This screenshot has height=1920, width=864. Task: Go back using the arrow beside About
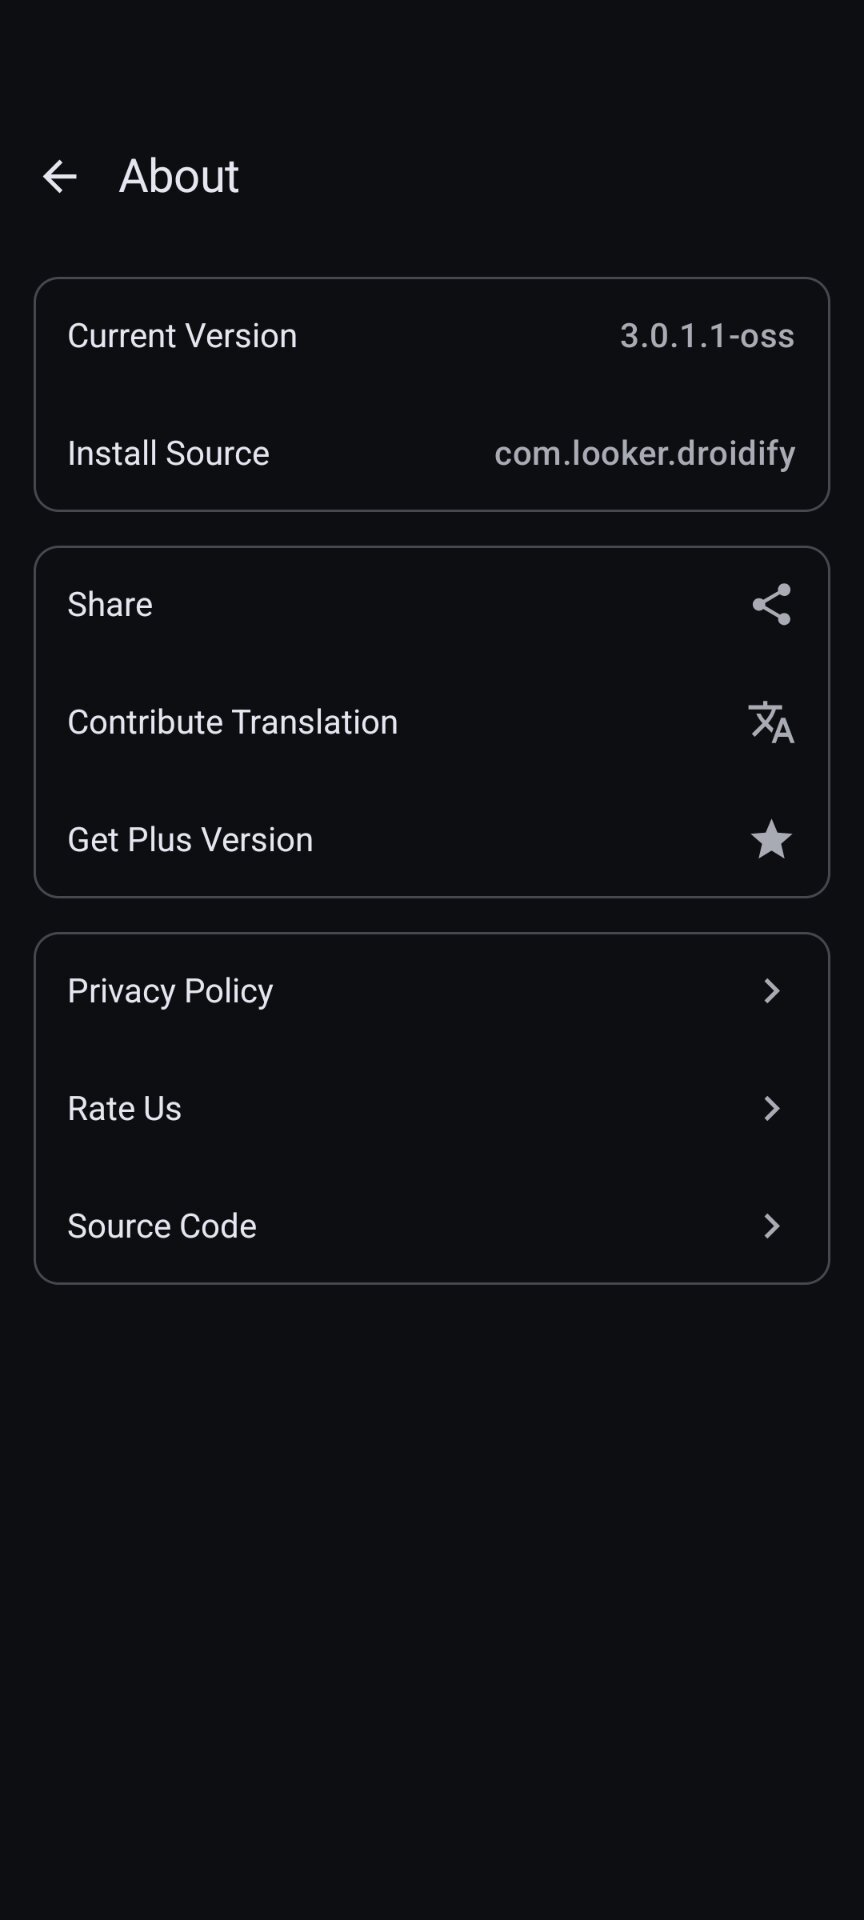point(59,177)
